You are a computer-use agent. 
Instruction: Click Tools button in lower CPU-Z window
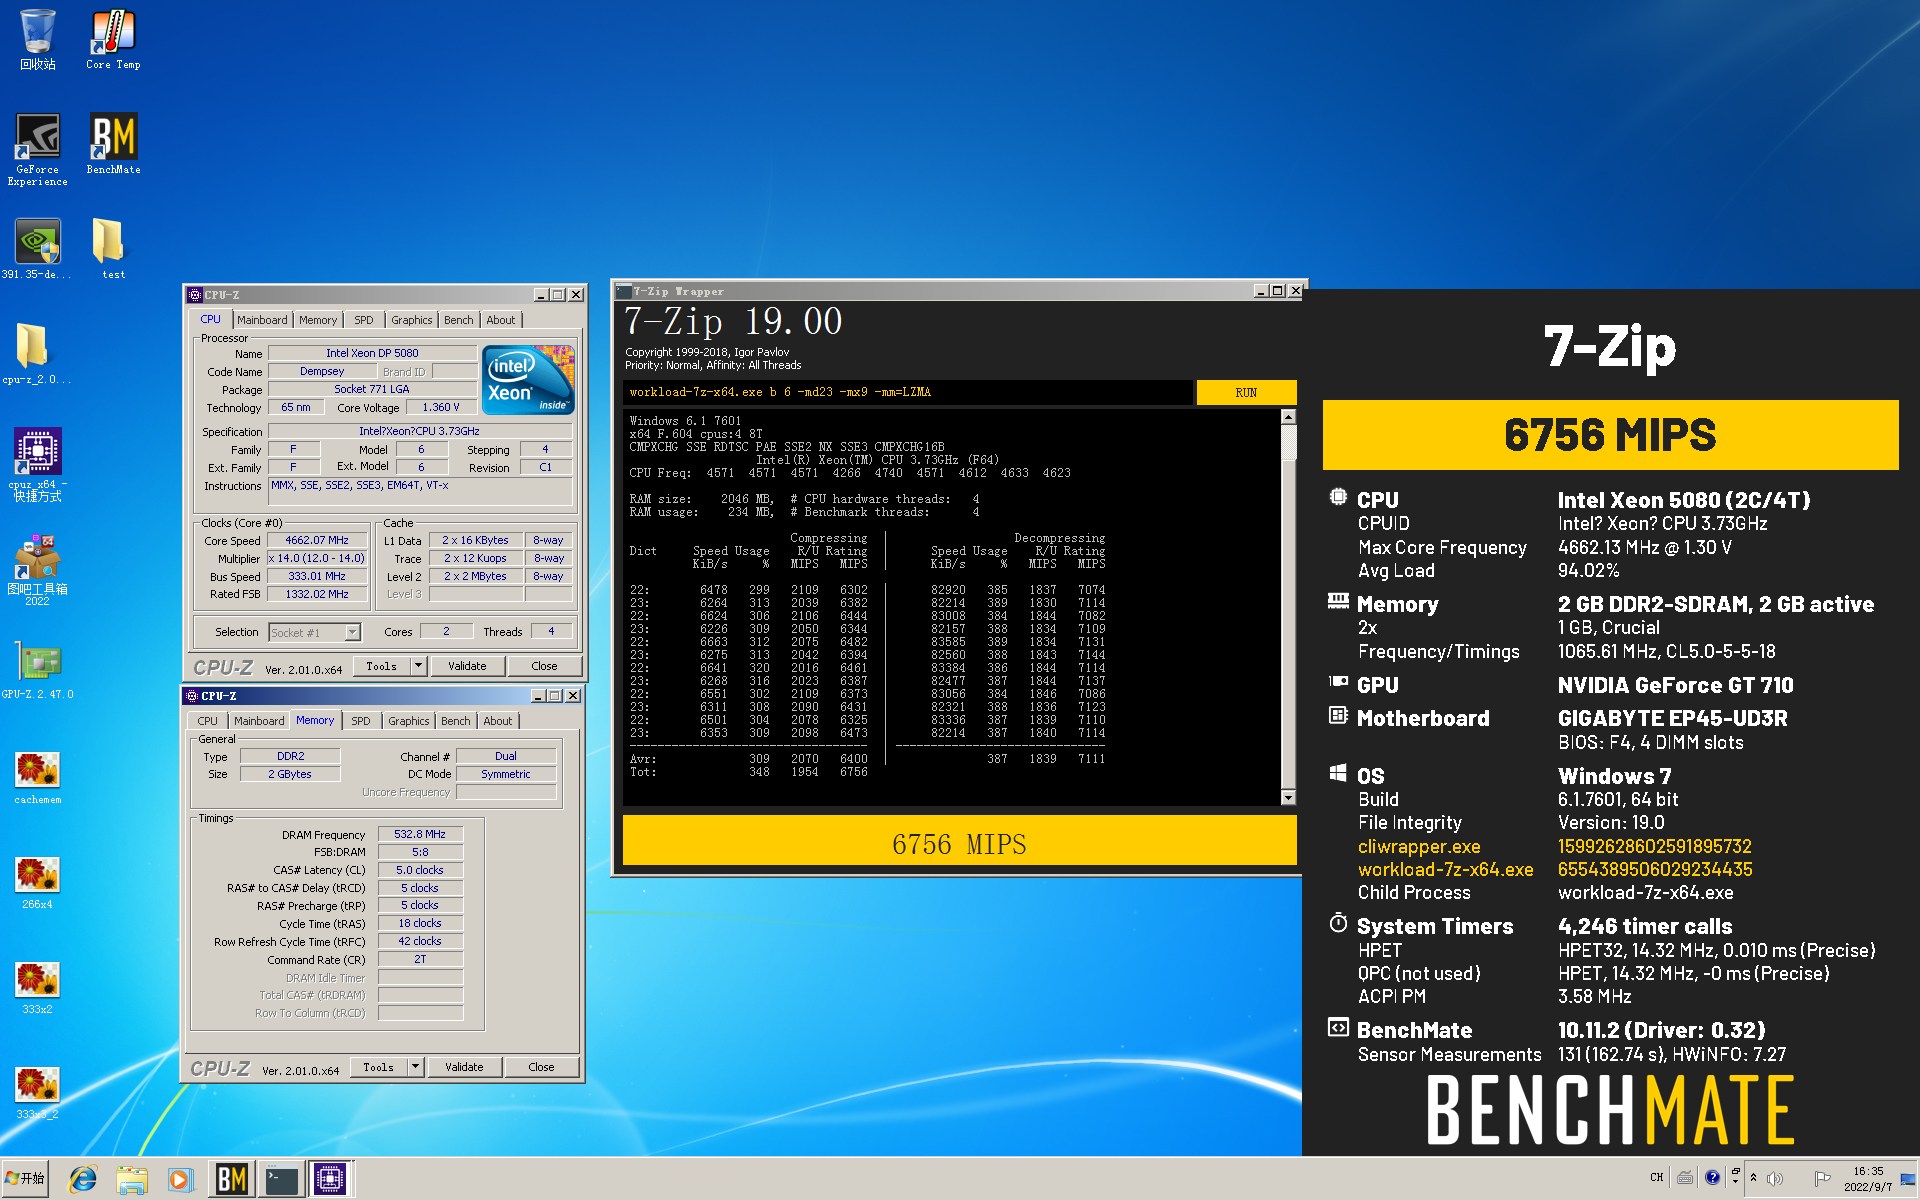[379, 1067]
